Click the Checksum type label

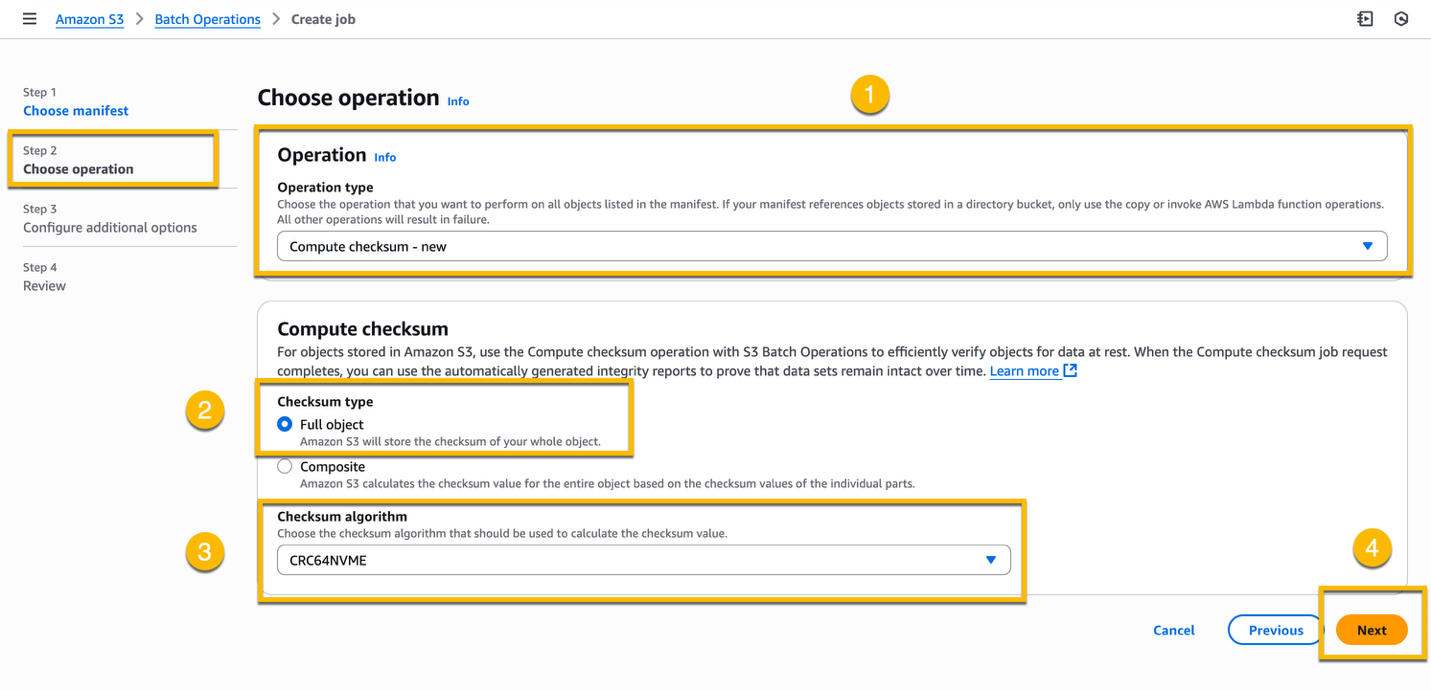[325, 401]
